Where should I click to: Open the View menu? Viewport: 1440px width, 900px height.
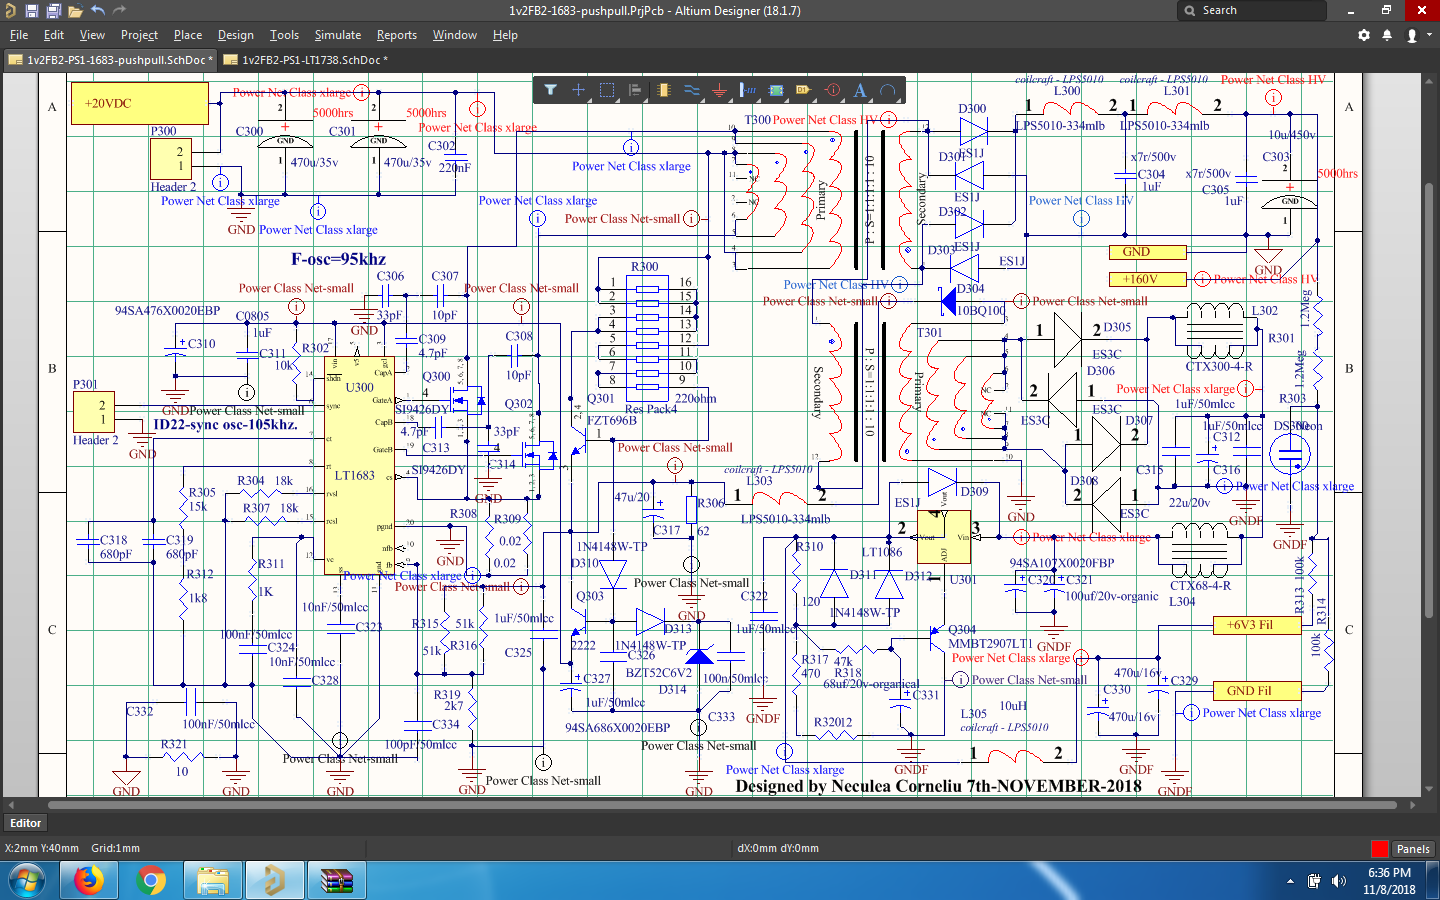pos(92,35)
